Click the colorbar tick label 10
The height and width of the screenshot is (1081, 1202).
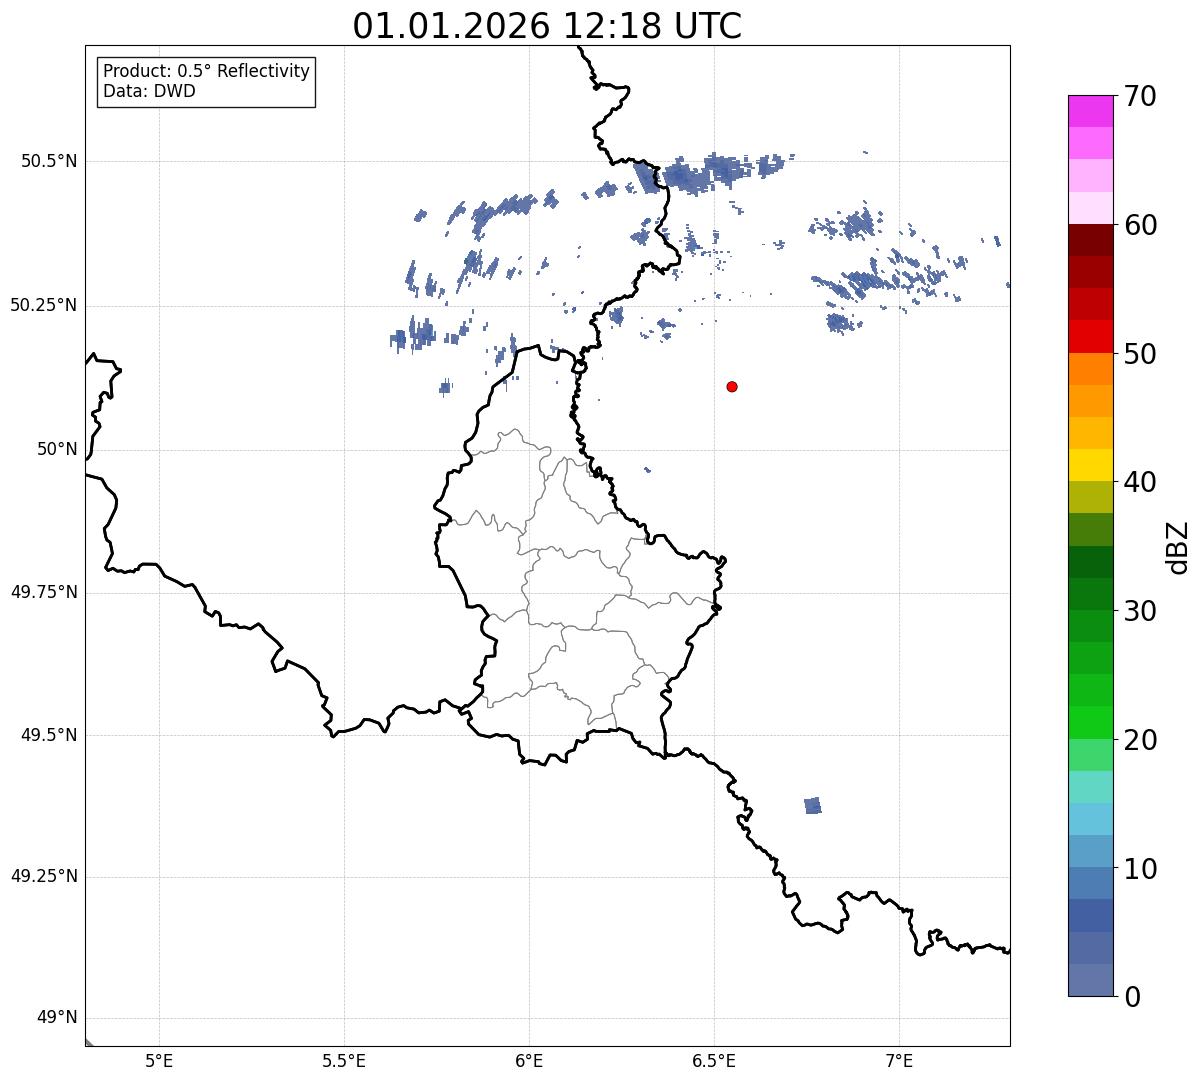tap(1140, 868)
